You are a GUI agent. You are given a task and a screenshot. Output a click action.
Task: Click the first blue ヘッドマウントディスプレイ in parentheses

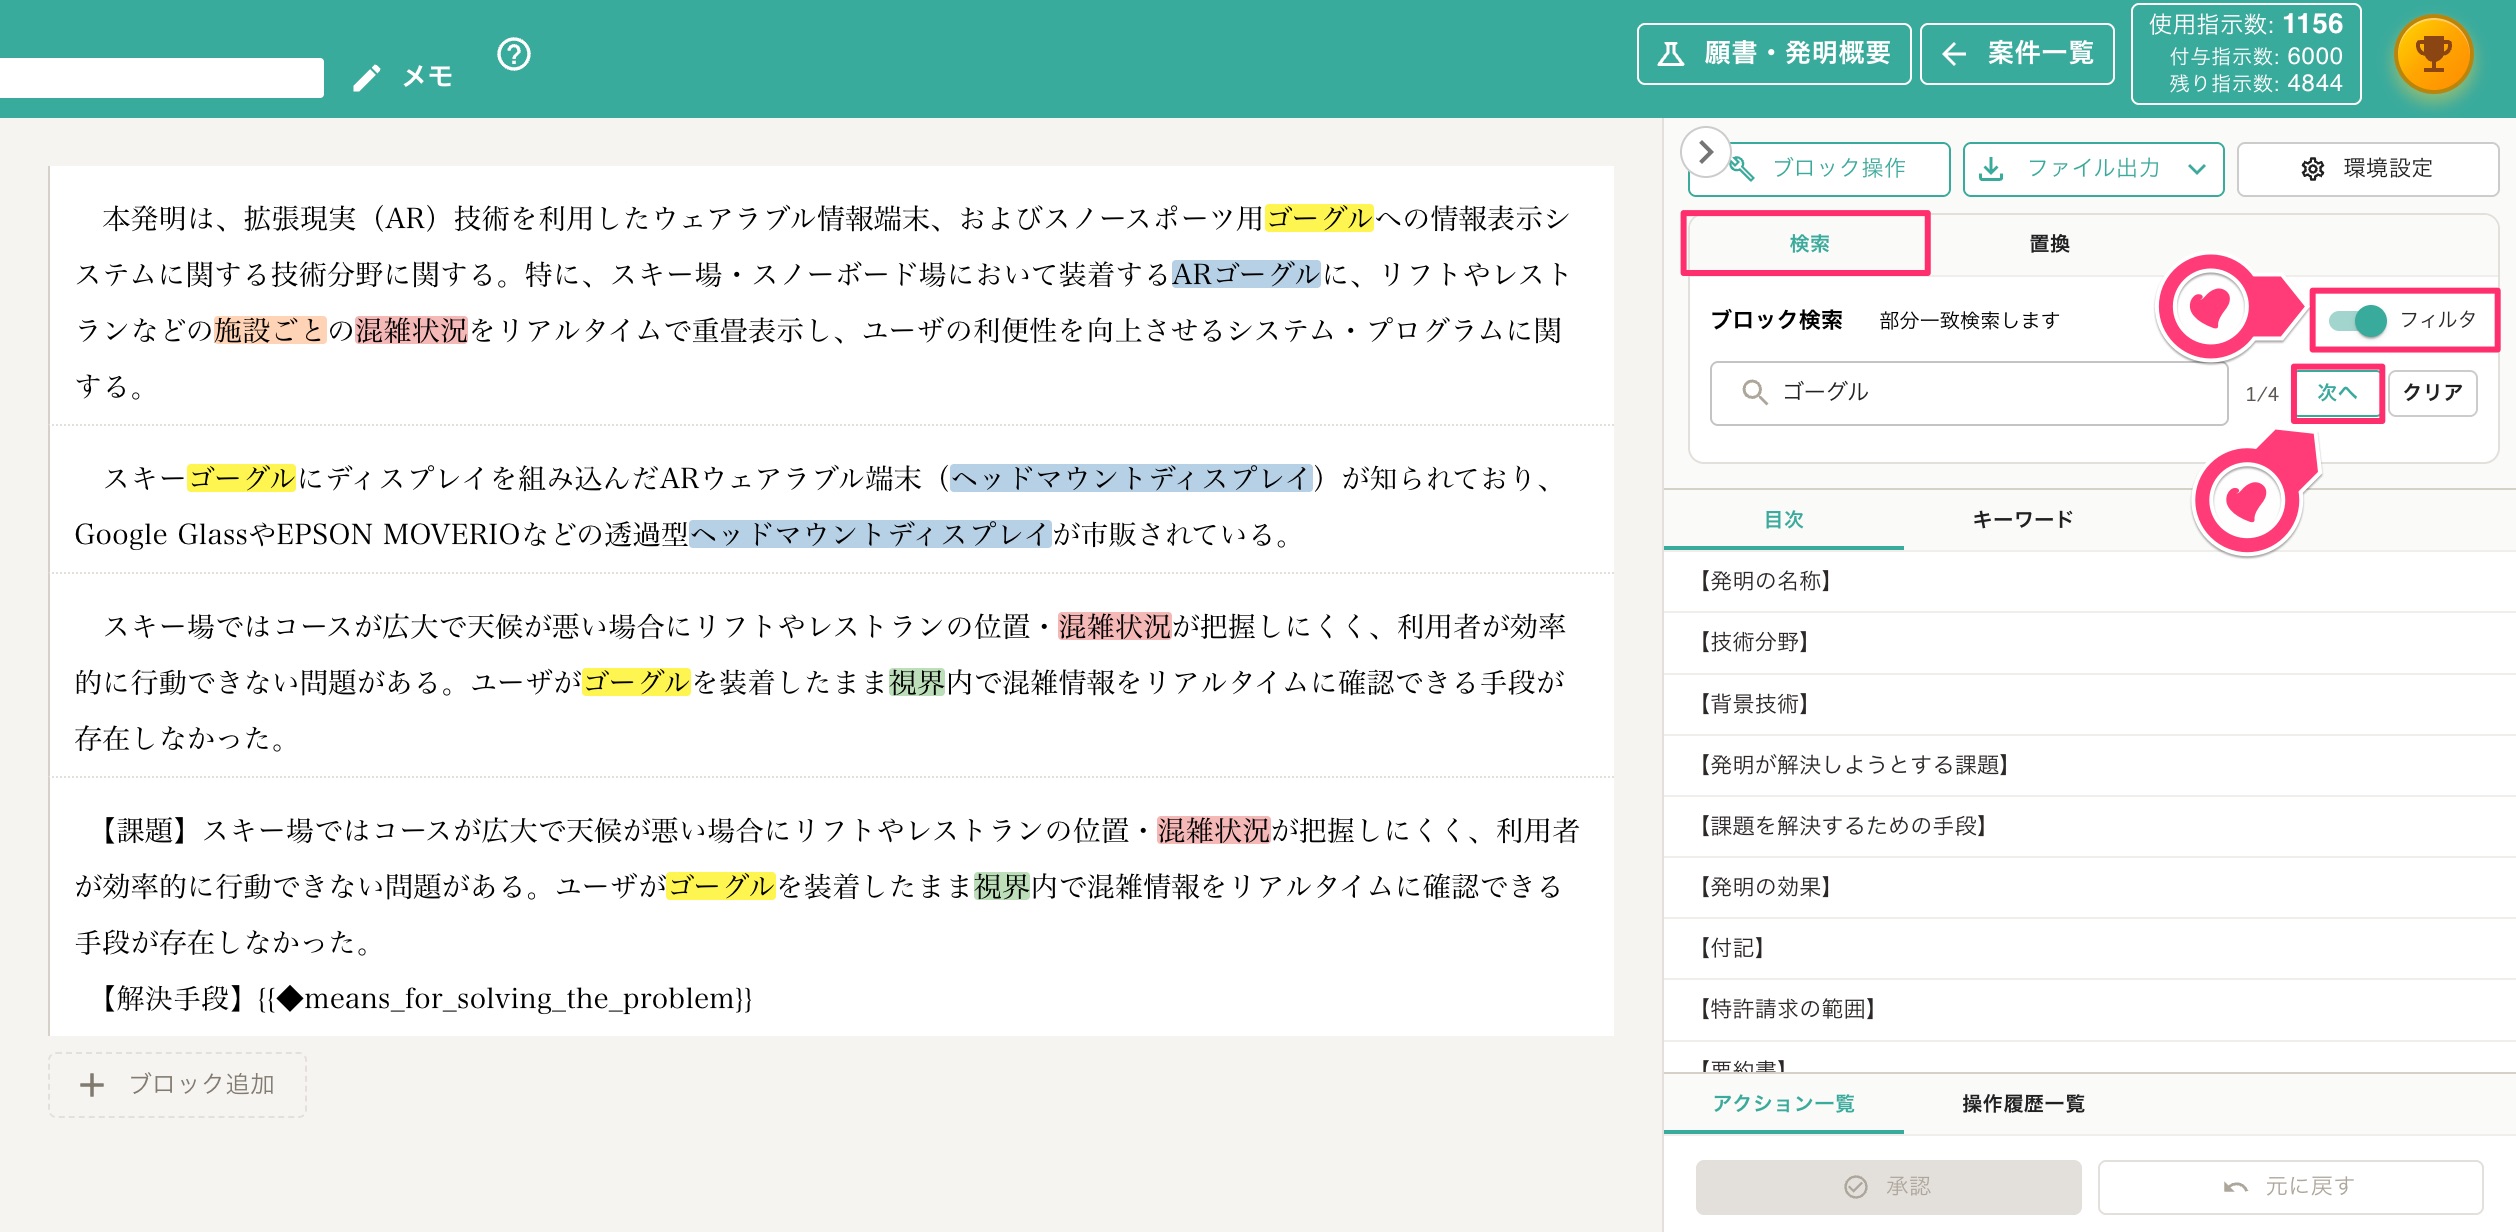point(1130,478)
